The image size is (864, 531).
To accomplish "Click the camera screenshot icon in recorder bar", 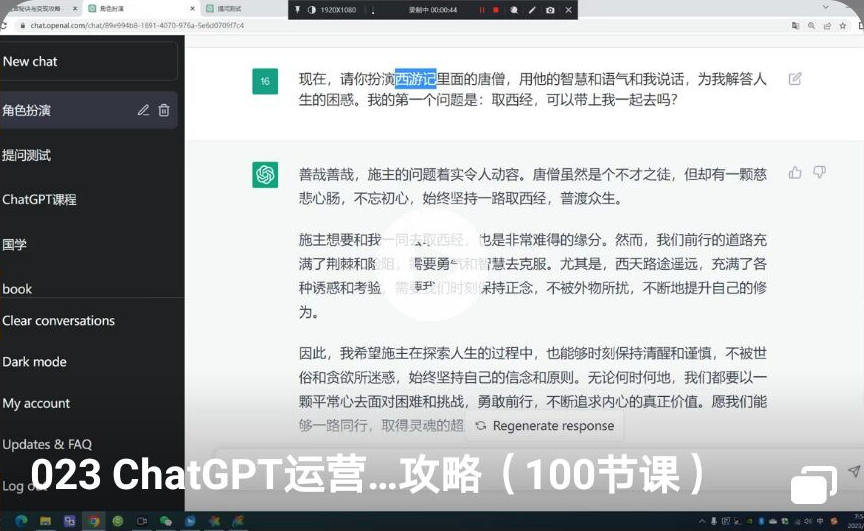I will [550, 10].
